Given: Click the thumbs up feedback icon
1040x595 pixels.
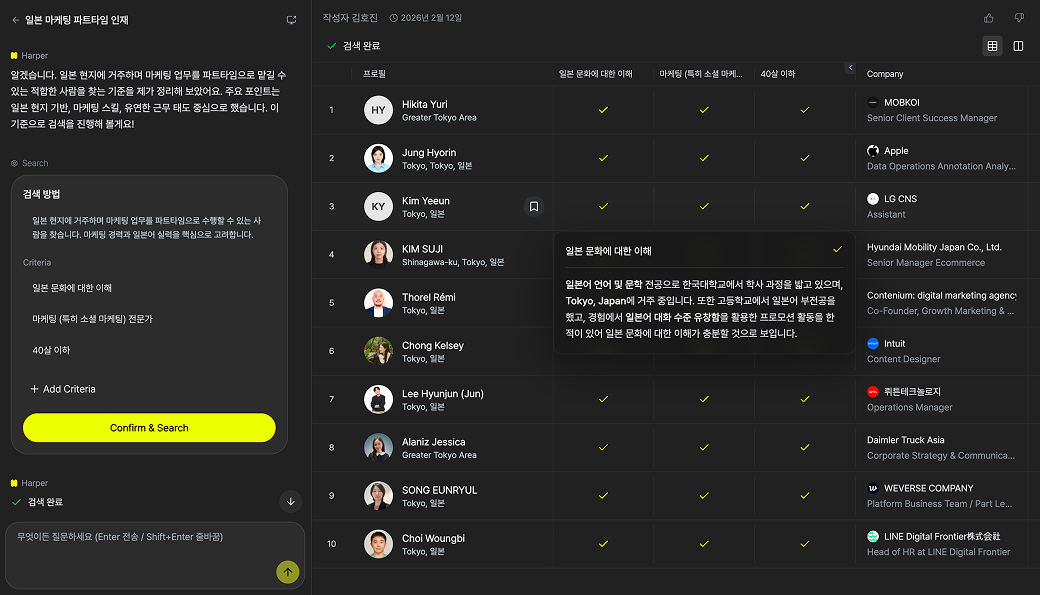Looking at the screenshot, I should tap(988, 17).
